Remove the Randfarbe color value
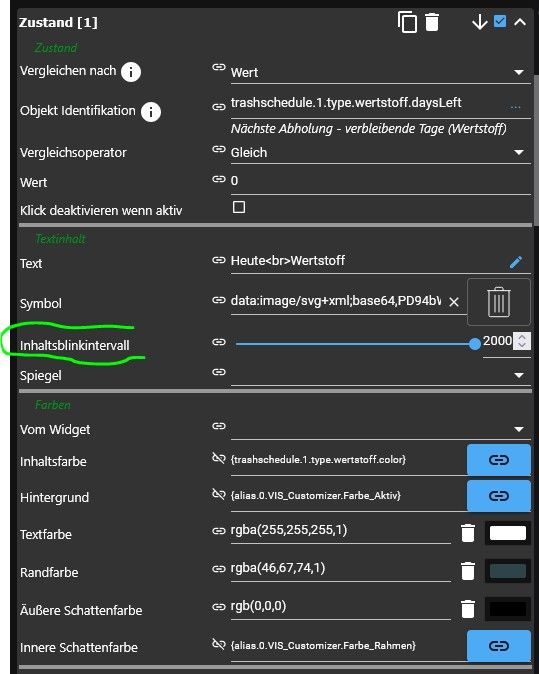The width and height of the screenshot is (539, 674). [x=468, y=571]
